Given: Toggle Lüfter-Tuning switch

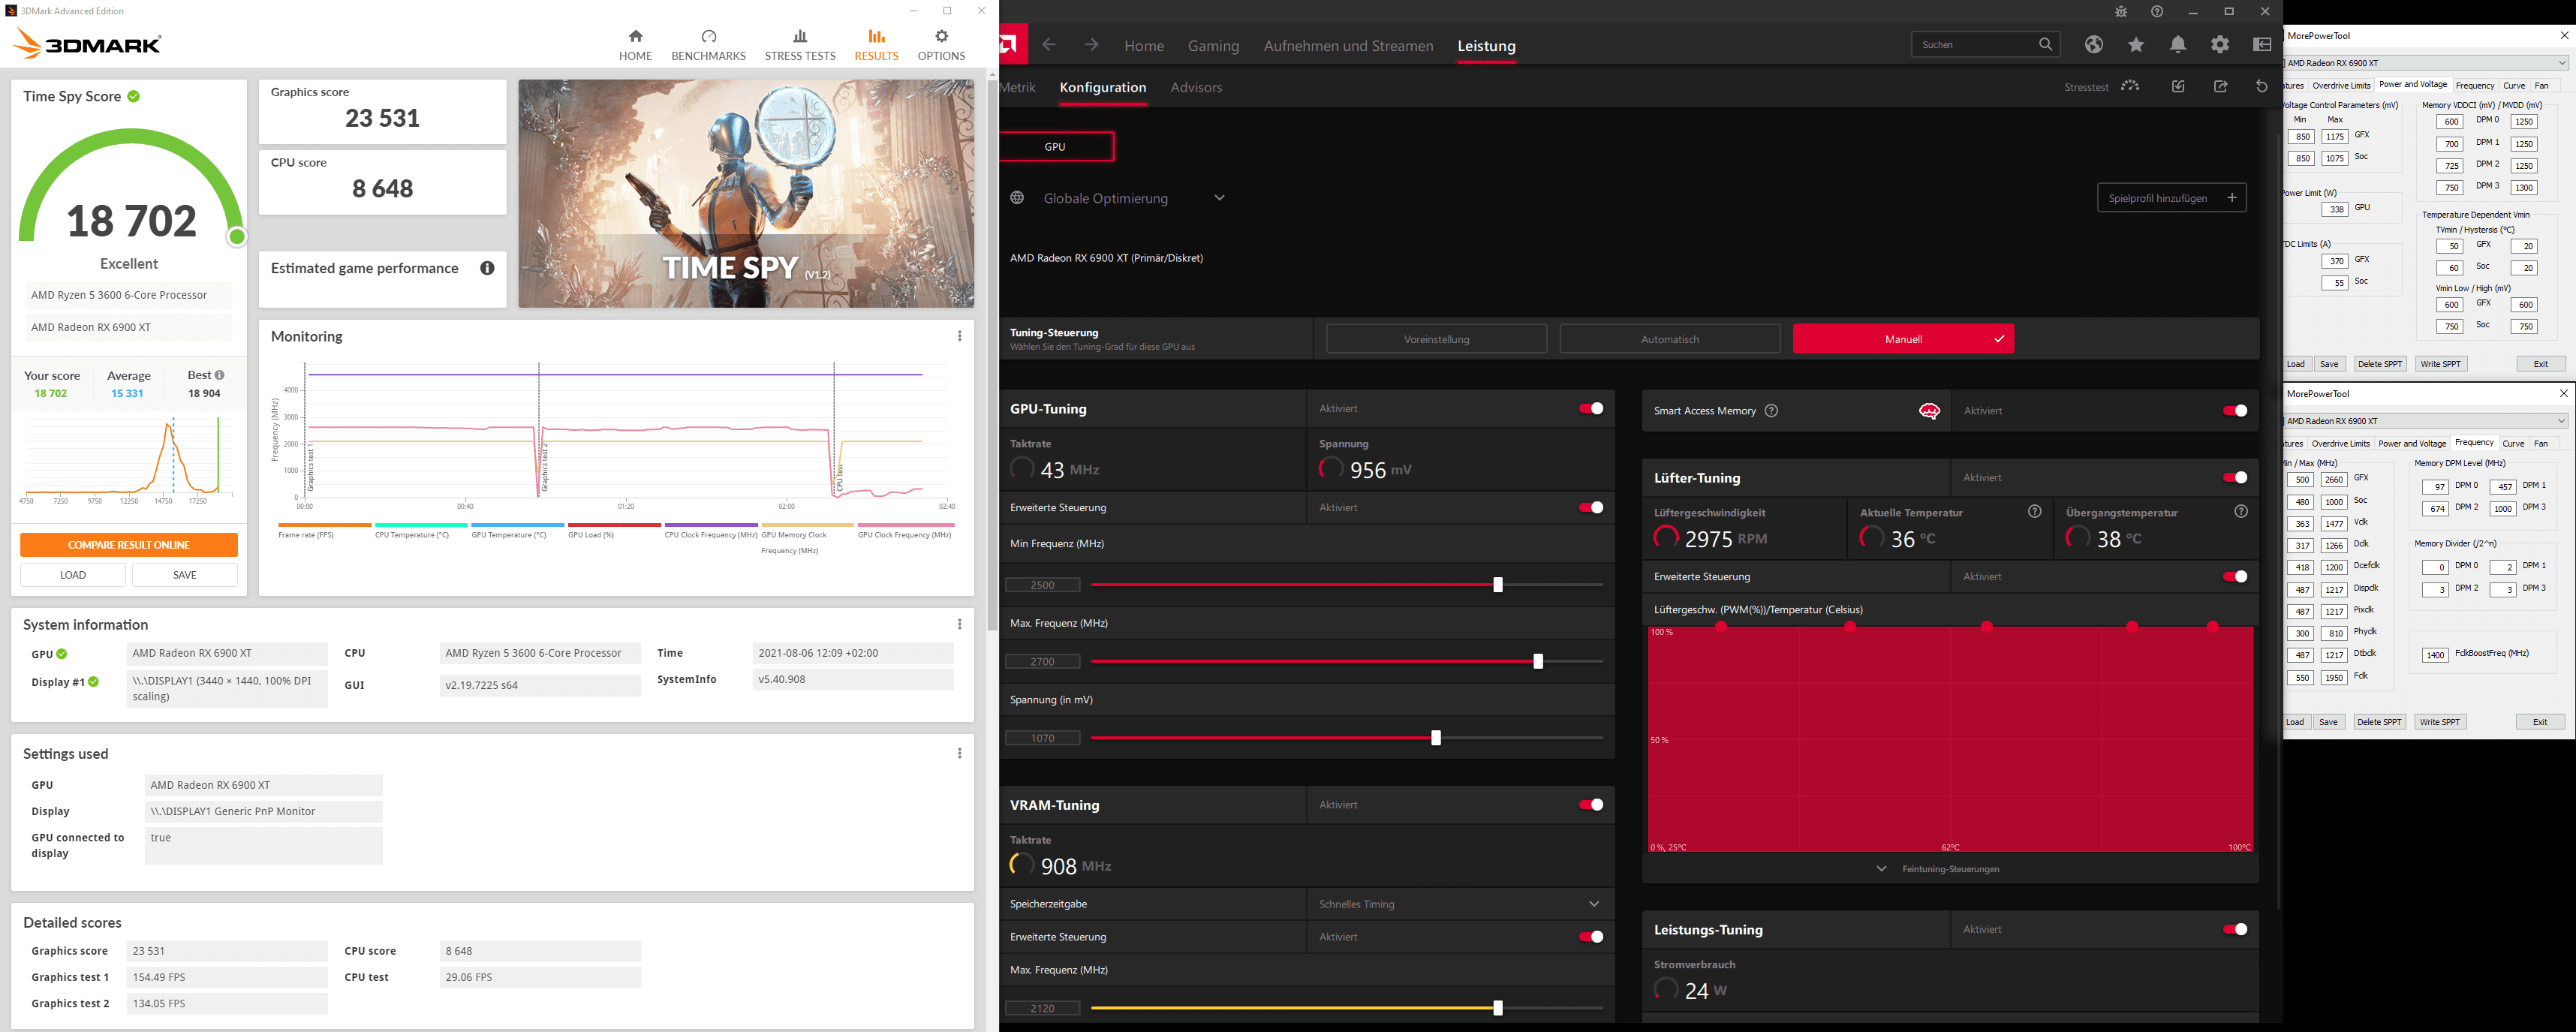Looking at the screenshot, I should (x=2234, y=478).
